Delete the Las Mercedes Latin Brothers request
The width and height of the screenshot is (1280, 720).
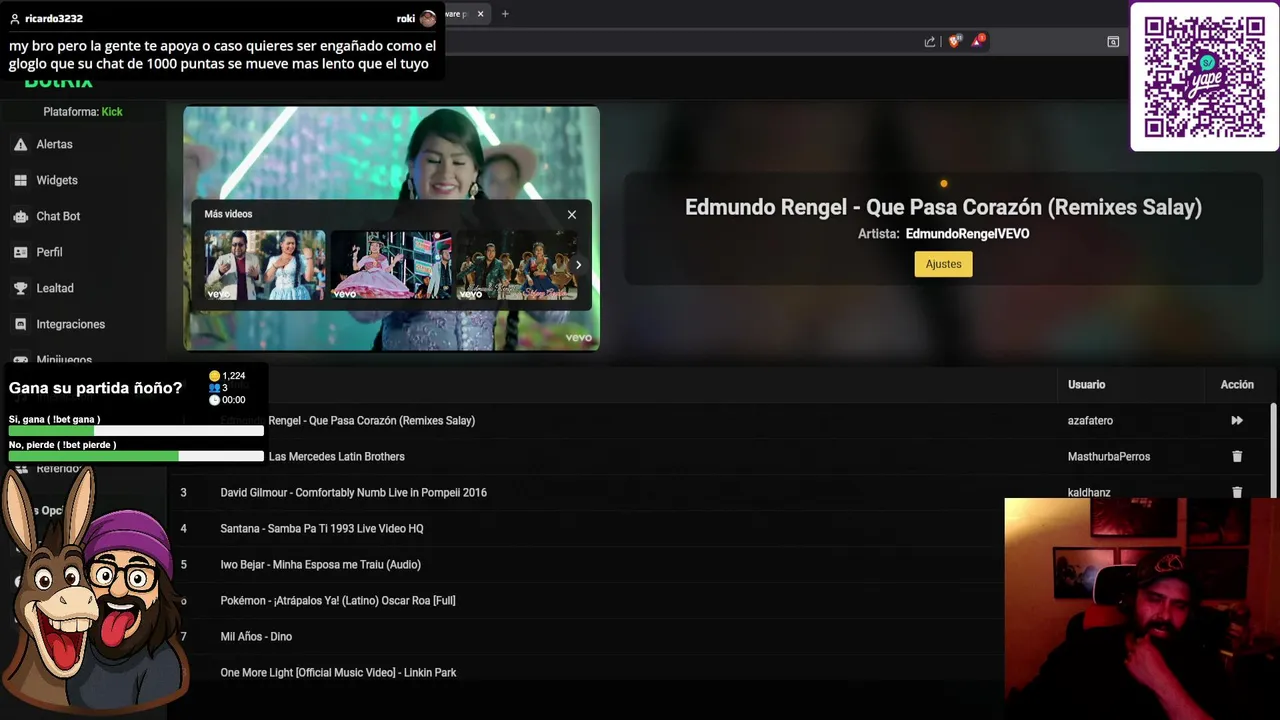(1237, 457)
